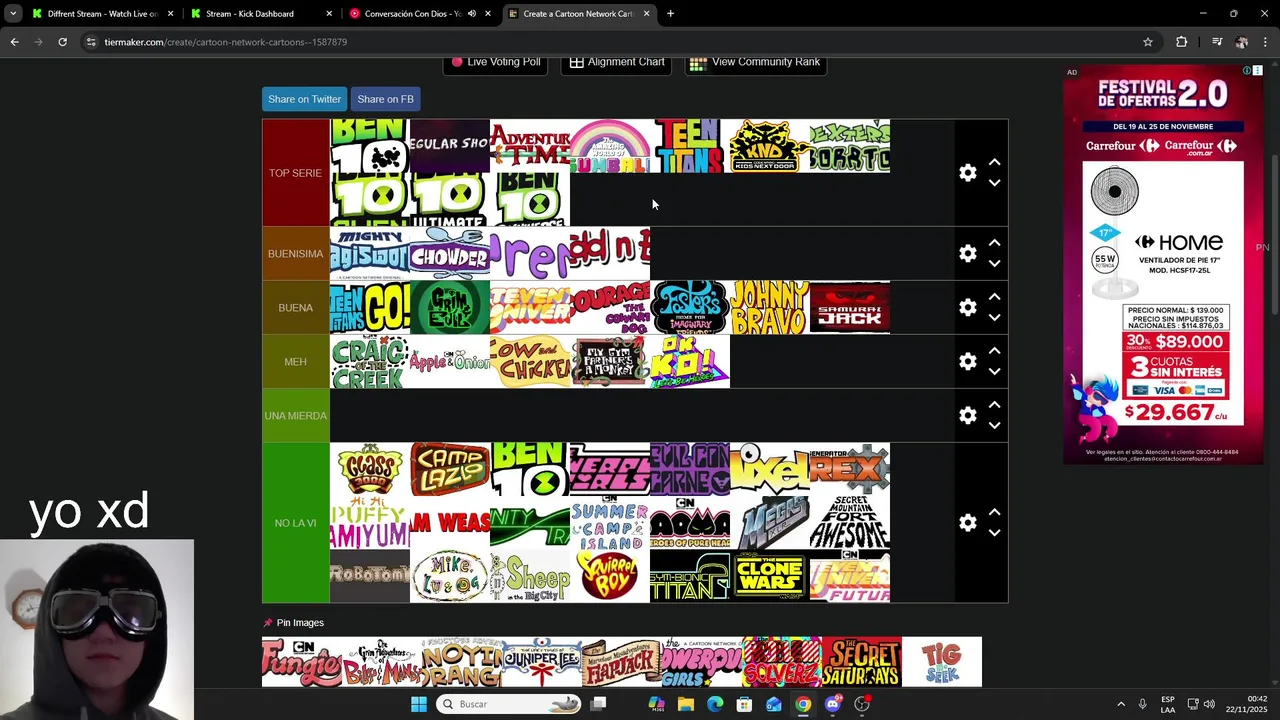The width and height of the screenshot is (1280, 720).
Task: Open Windows Start menu
Action: point(418,704)
